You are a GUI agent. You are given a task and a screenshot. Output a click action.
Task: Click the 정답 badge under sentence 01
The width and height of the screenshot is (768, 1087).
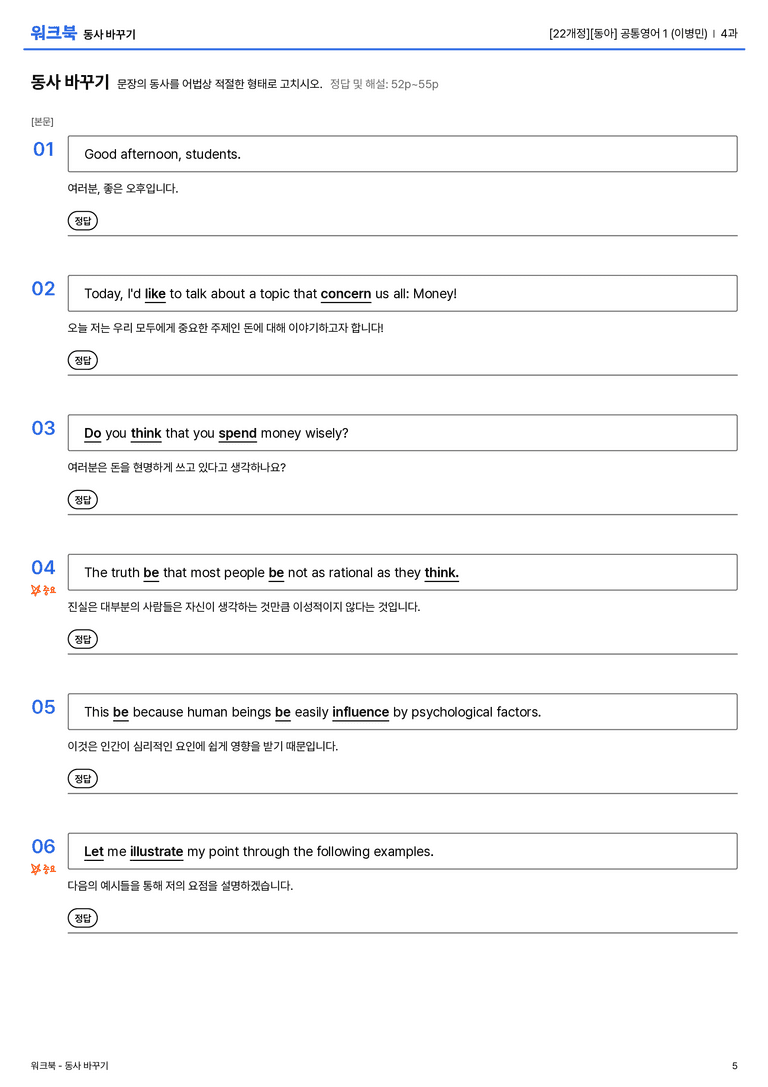click(82, 220)
